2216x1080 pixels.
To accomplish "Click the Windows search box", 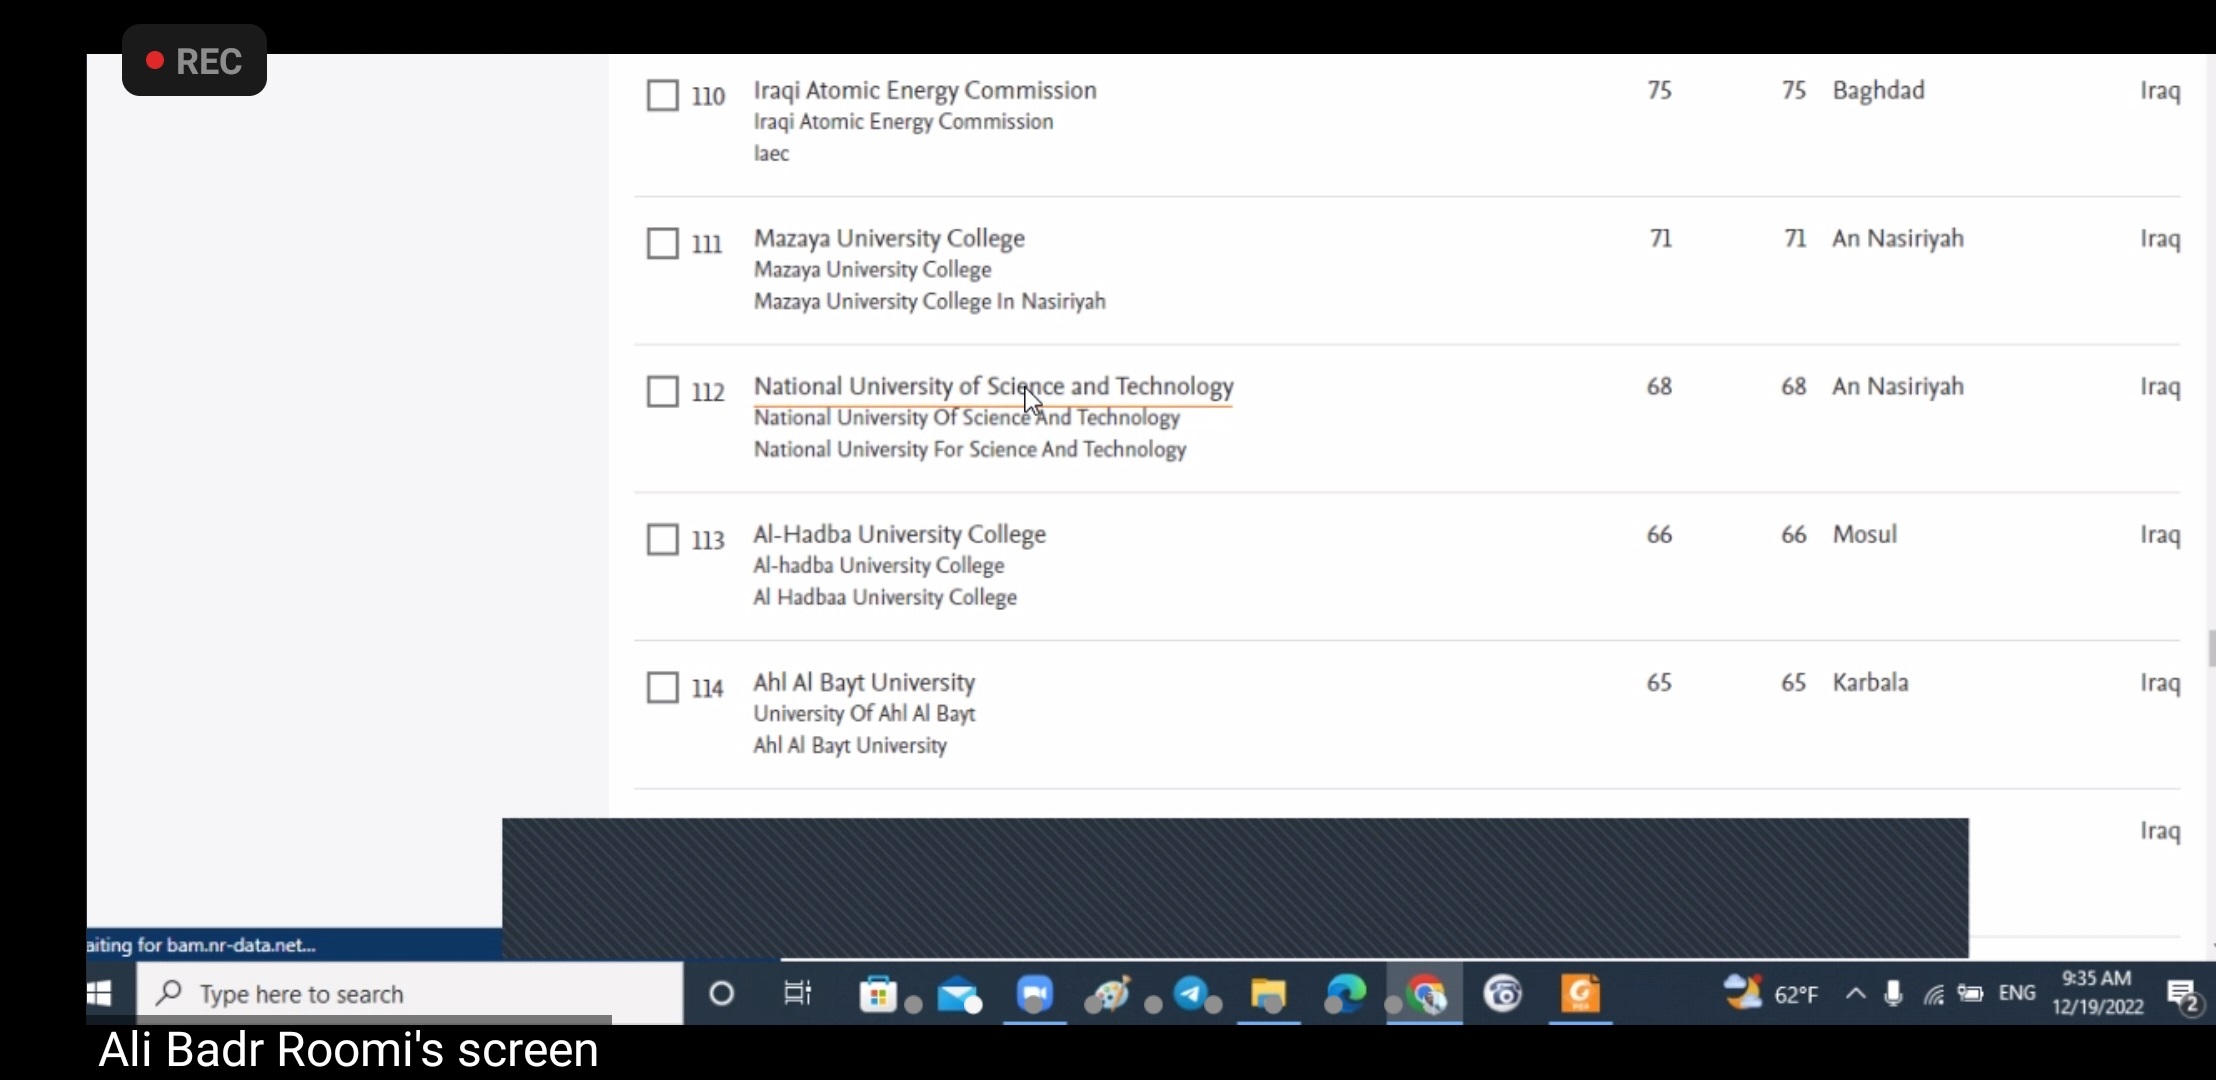I will [410, 994].
